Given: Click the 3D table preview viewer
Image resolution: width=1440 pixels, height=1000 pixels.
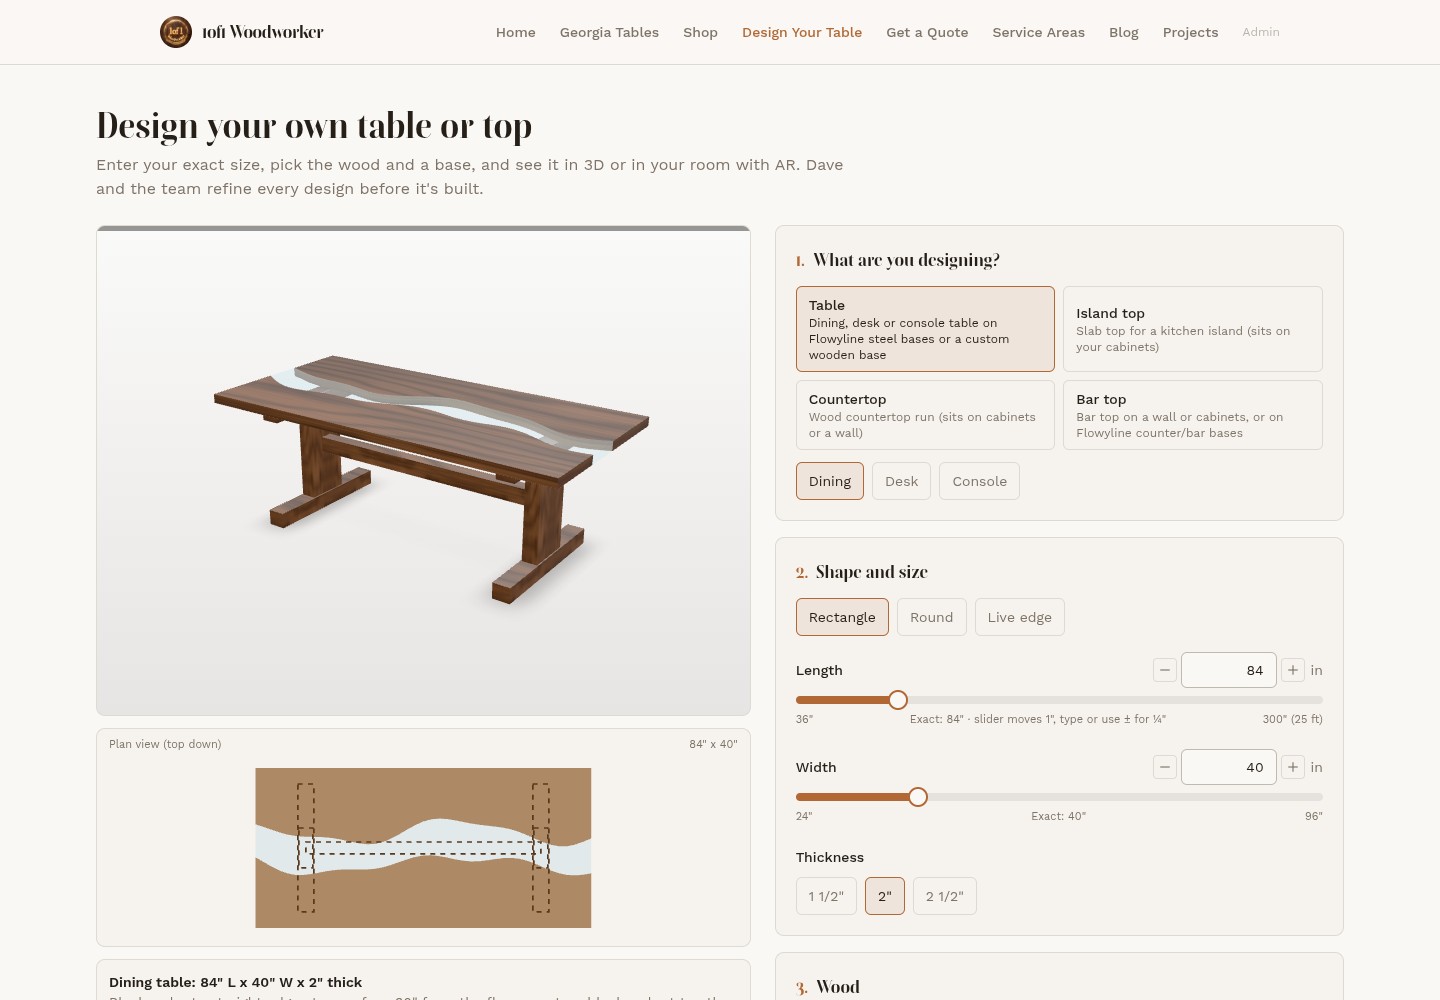Looking at the screenshot, I should click(423, 471).
